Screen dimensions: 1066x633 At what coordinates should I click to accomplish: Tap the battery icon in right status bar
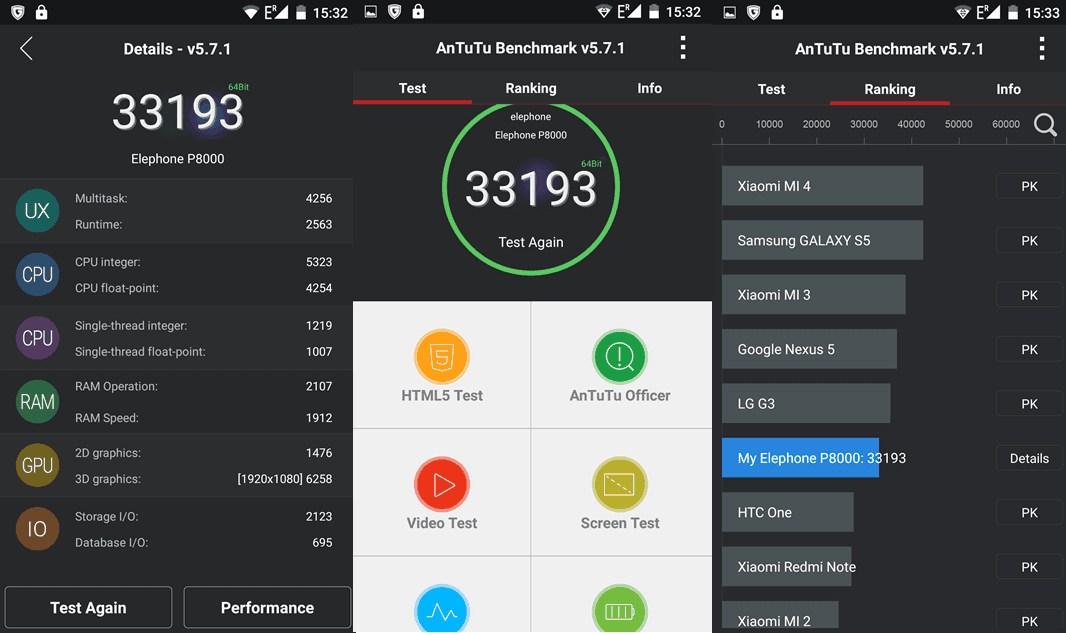click(x=1013, y=12)
